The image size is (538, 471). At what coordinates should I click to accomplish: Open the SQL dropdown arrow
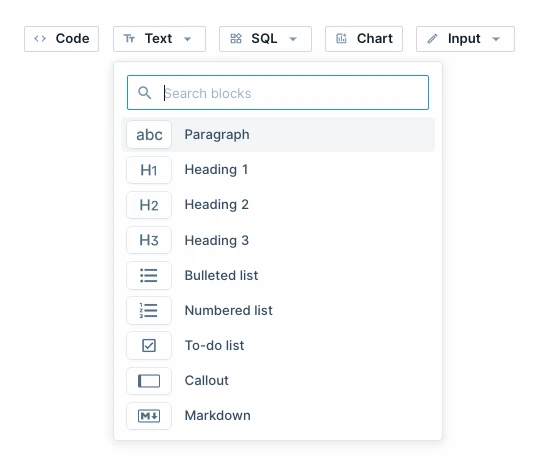pos(293,39)
